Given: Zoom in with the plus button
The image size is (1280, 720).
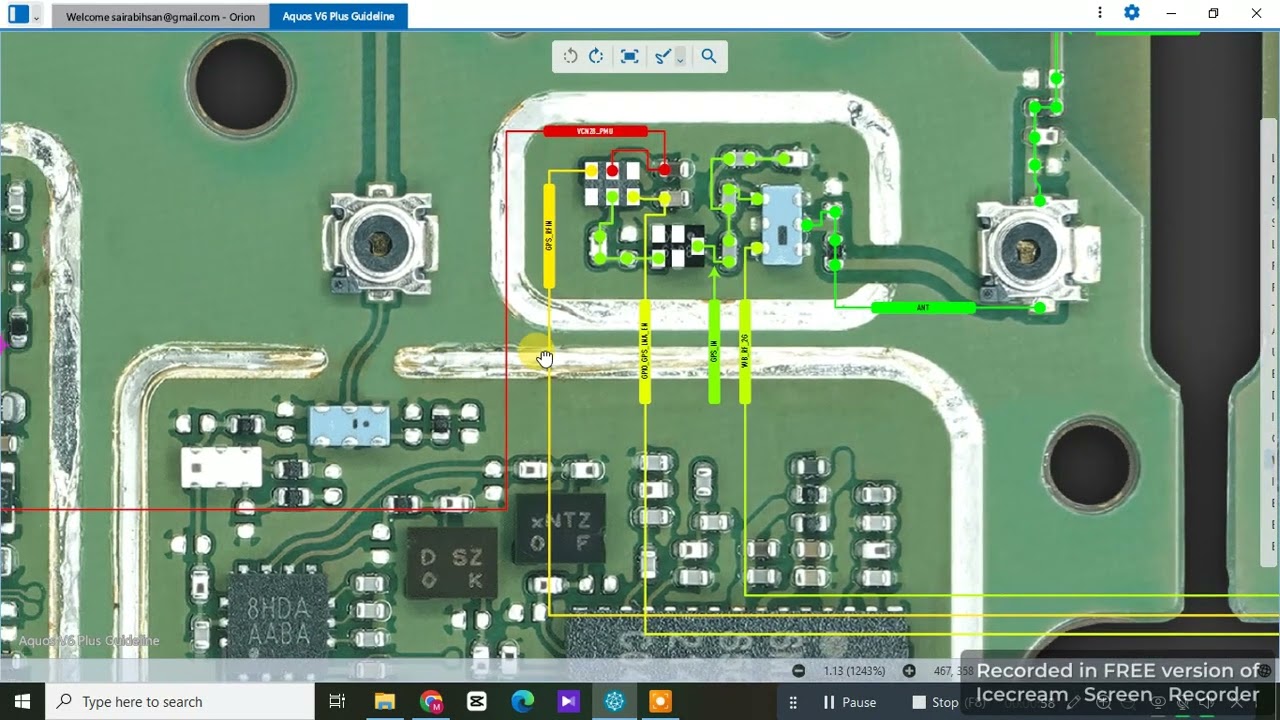Looking at the screenshot, I should pyautogui.click(x=909, y=671).
